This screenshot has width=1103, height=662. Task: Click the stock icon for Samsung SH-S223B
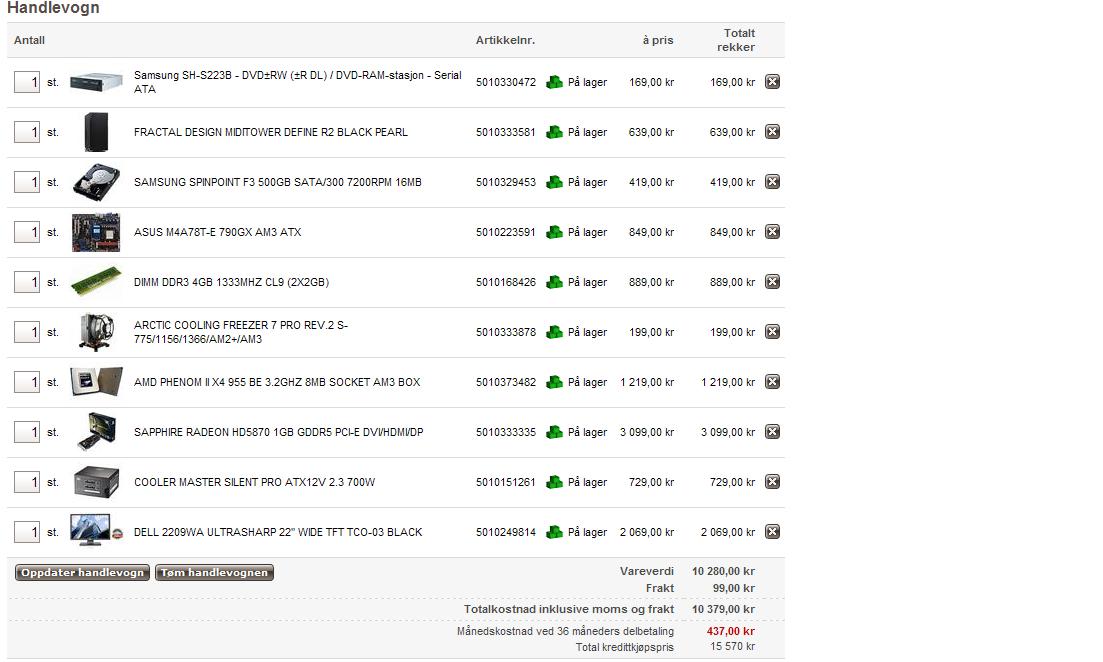click(x=554, y=82)
